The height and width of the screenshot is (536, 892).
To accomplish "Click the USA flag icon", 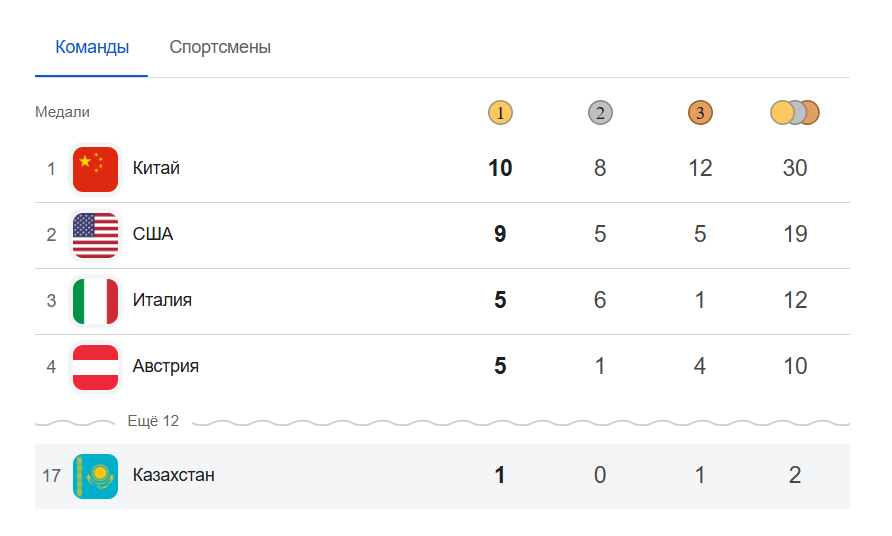I will [96, 234].
